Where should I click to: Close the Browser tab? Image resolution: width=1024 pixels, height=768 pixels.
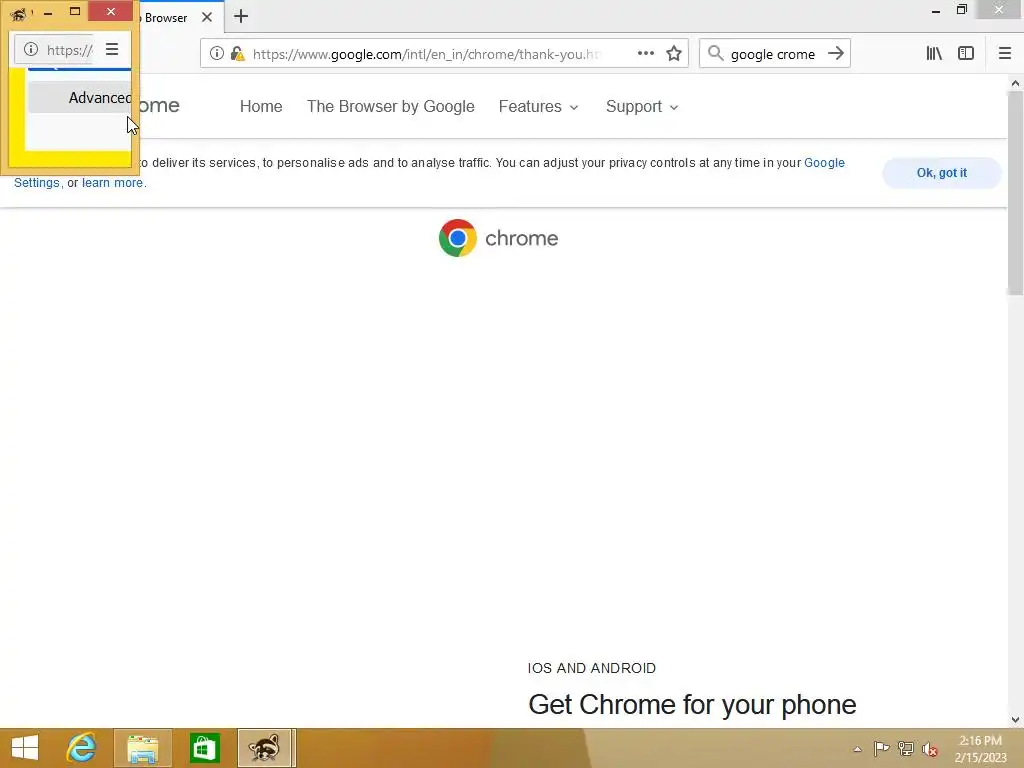coord(207,17)
